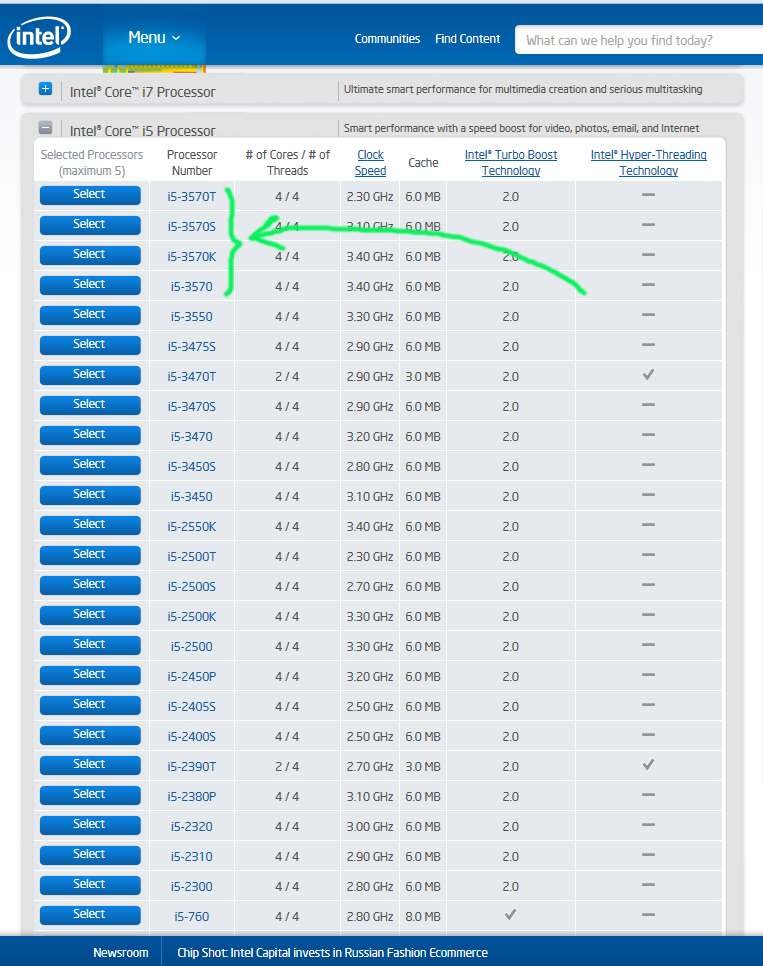This screenshot has height=966, width=763.
Task: Click the Cache column header
Action: pyautogui.click(x=423, y=163)
